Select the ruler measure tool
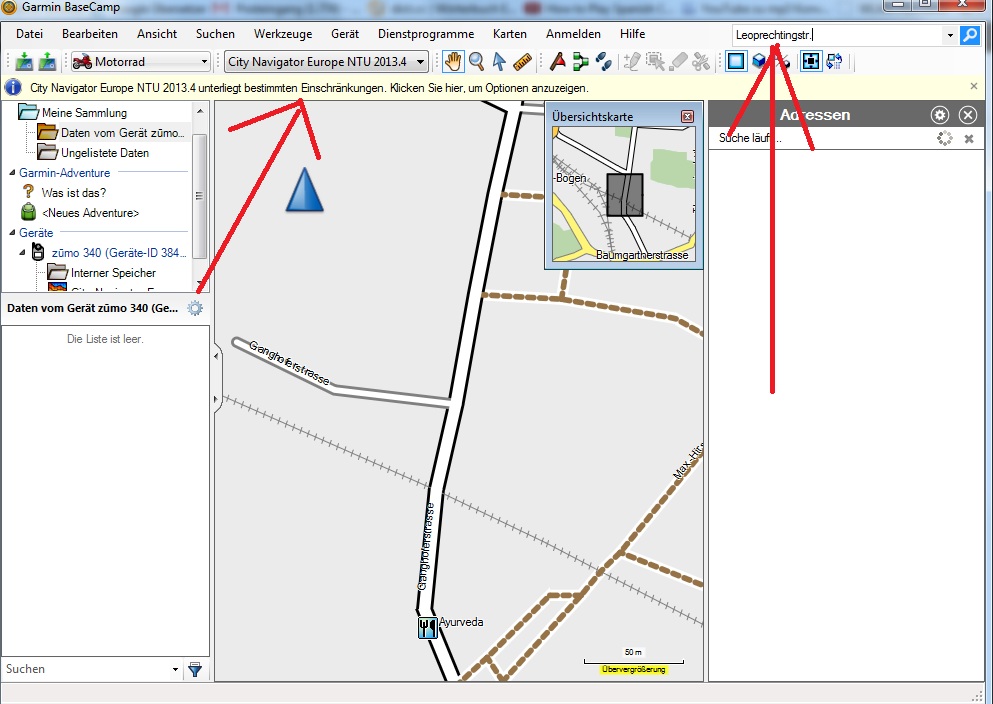 coord(523,61)
